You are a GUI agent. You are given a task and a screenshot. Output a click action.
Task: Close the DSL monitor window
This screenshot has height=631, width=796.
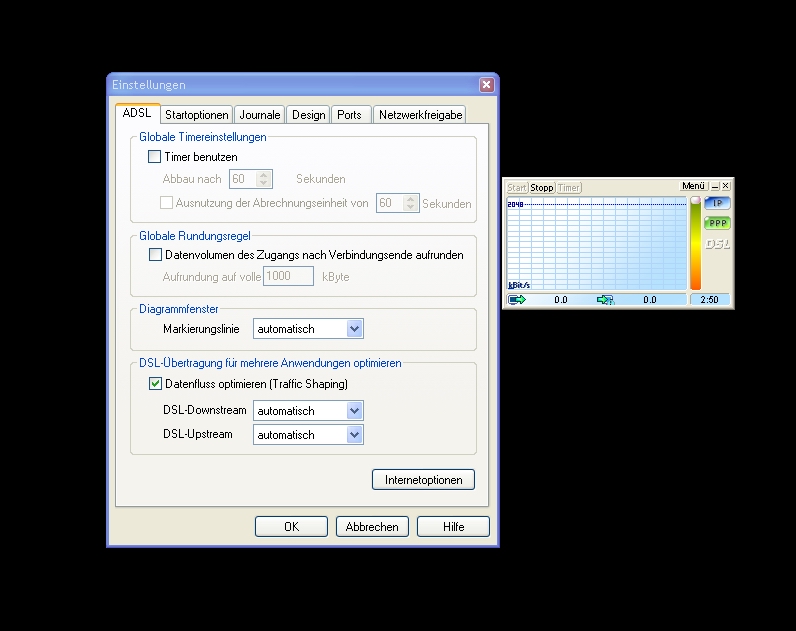coord(726,186)
